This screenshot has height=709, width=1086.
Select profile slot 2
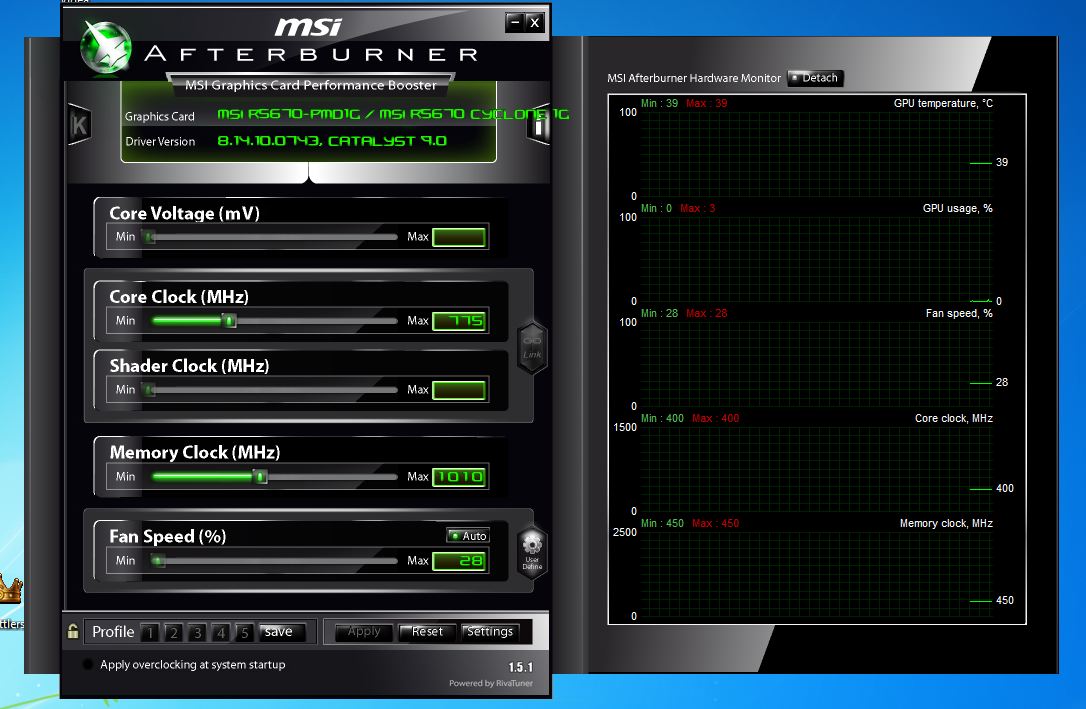tap(173, 632)
